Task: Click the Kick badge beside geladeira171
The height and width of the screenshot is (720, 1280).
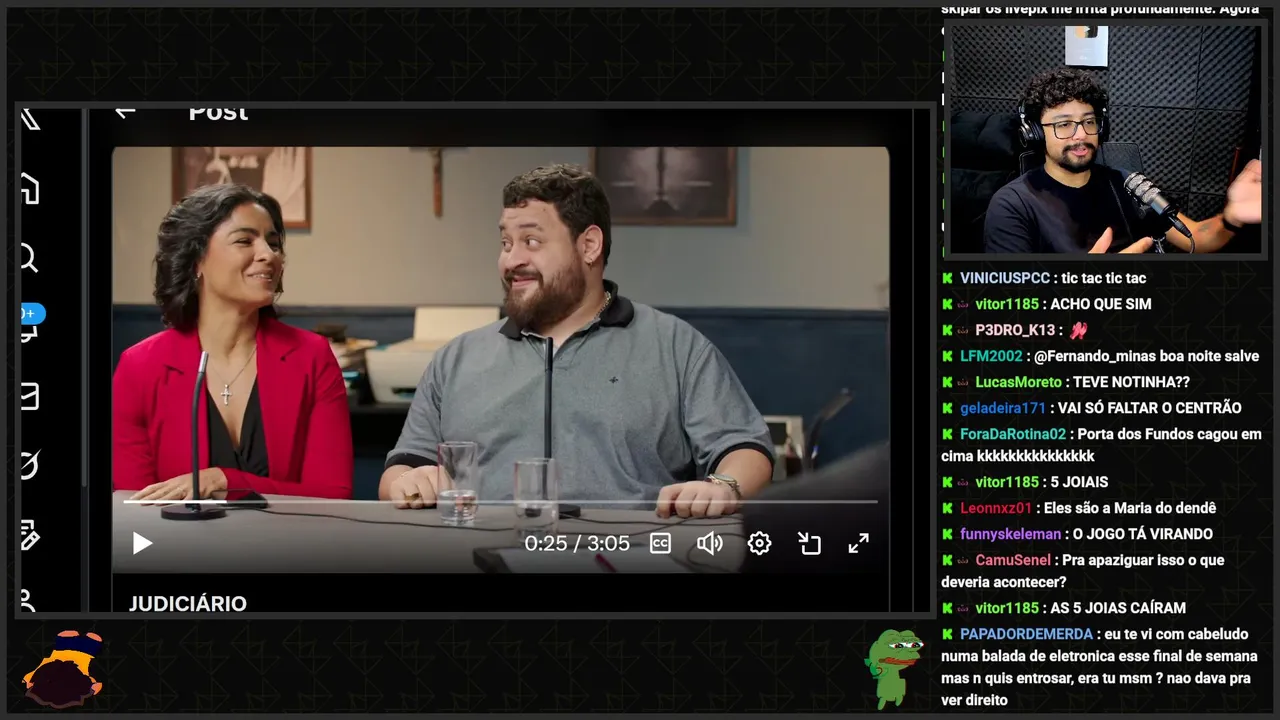Action: tap(947, 408)
